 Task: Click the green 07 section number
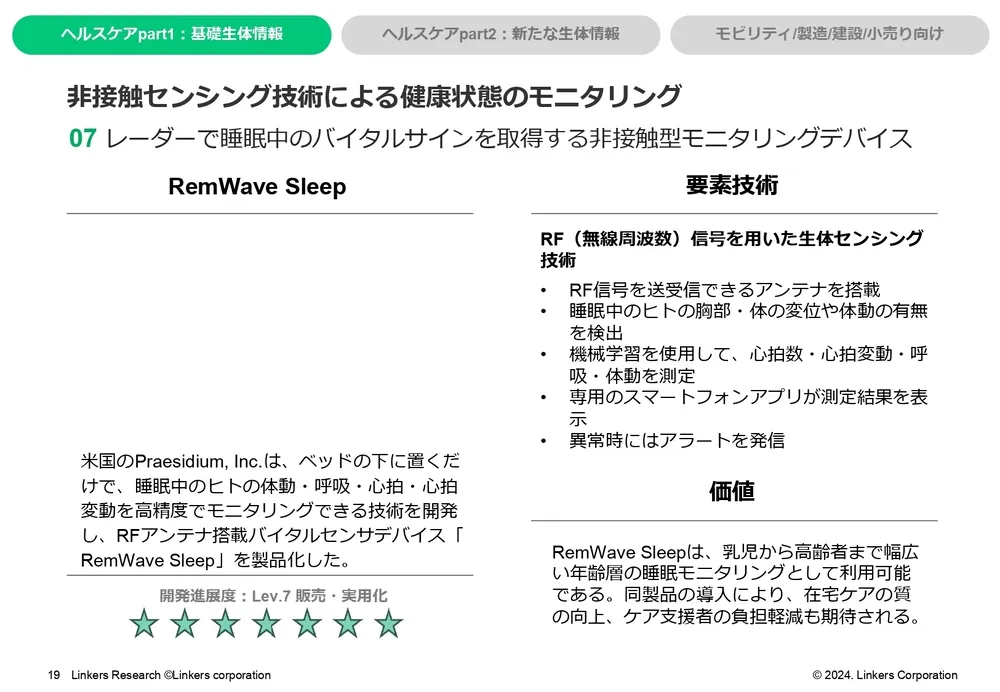click(82, 138)
